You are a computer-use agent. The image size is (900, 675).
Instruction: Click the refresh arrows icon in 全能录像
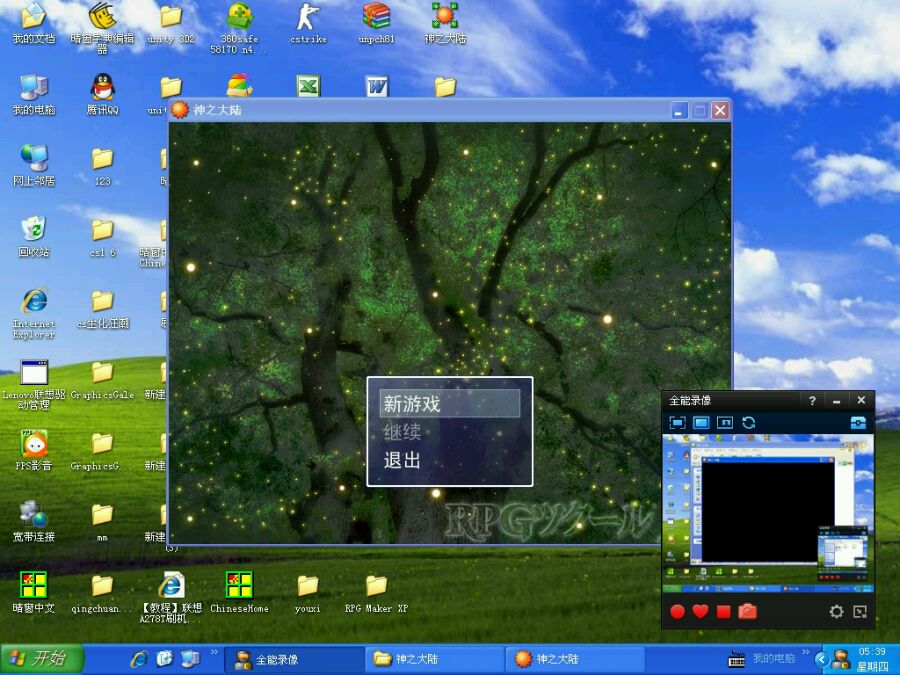[x=748, y=423]
